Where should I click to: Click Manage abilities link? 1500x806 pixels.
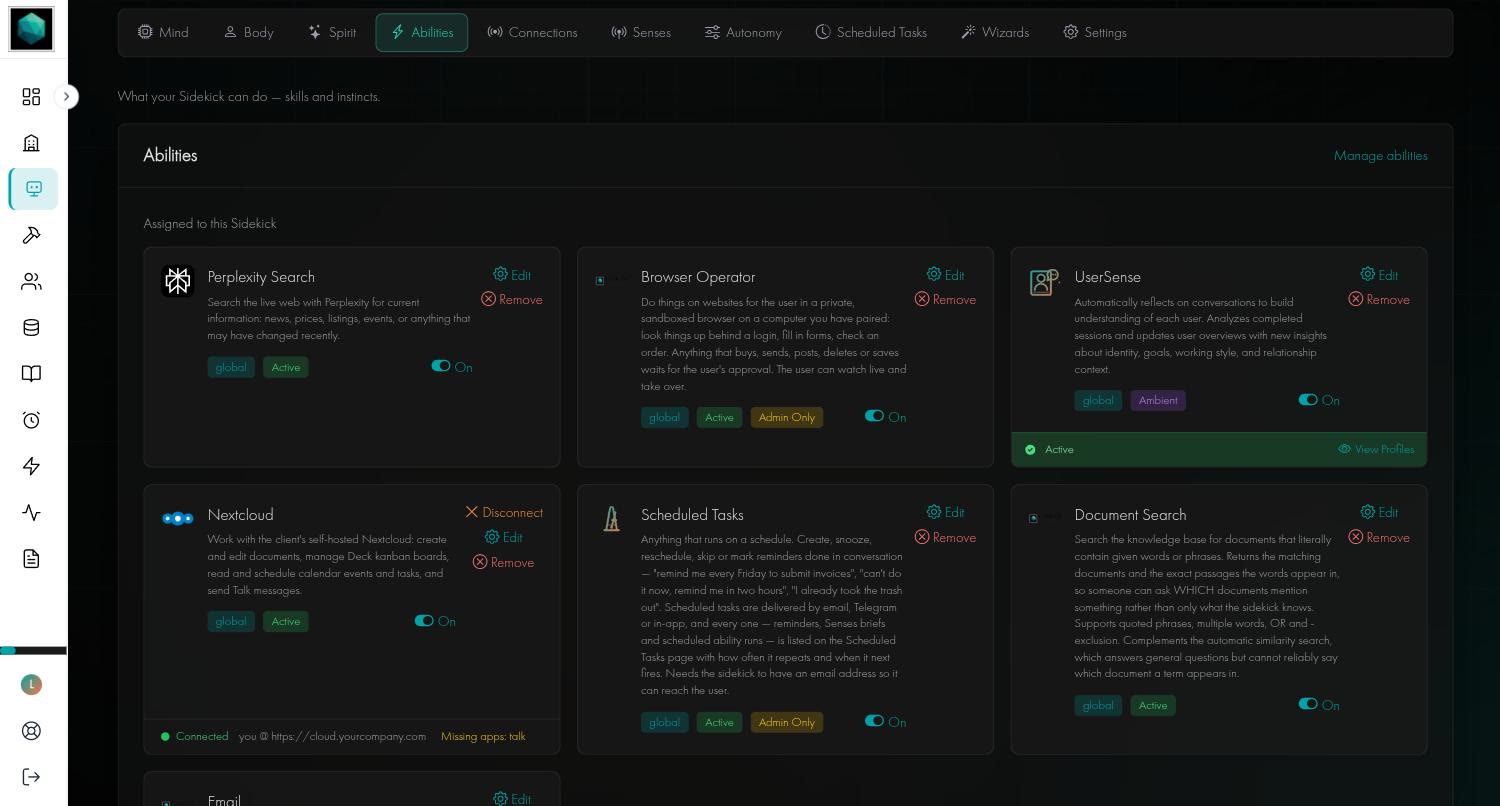pyautogui.click(x=1380, y=155)
